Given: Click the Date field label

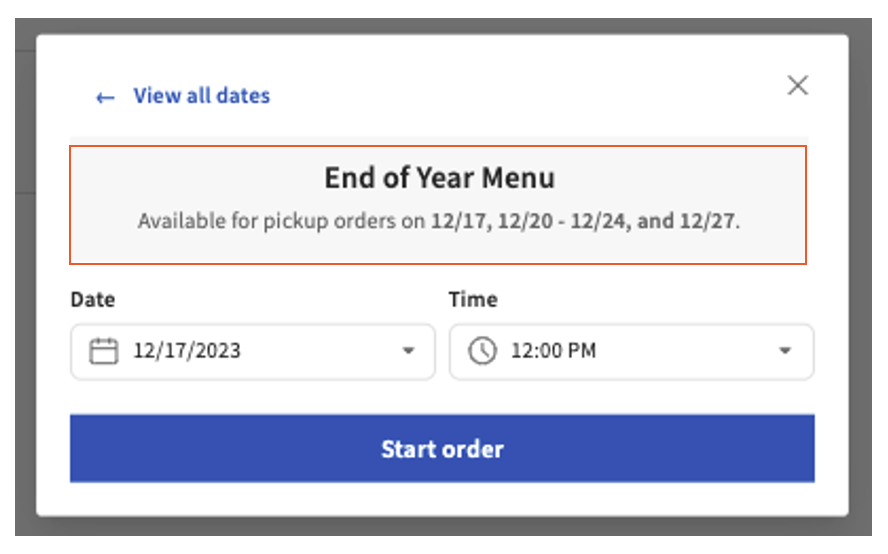Looking at the screenshot, I should [93, 299].
